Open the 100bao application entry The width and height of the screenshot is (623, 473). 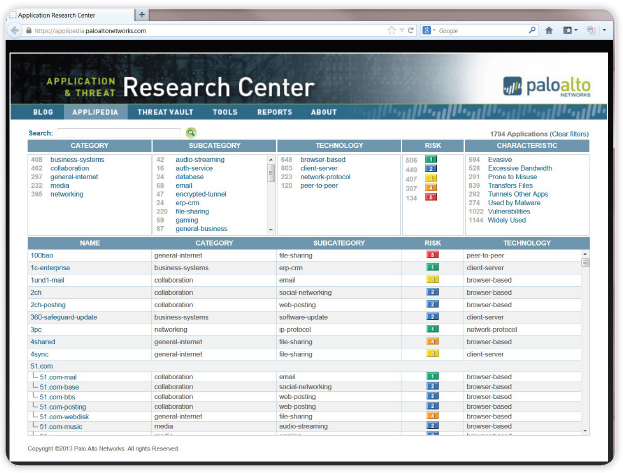click(x=42, y=255)
